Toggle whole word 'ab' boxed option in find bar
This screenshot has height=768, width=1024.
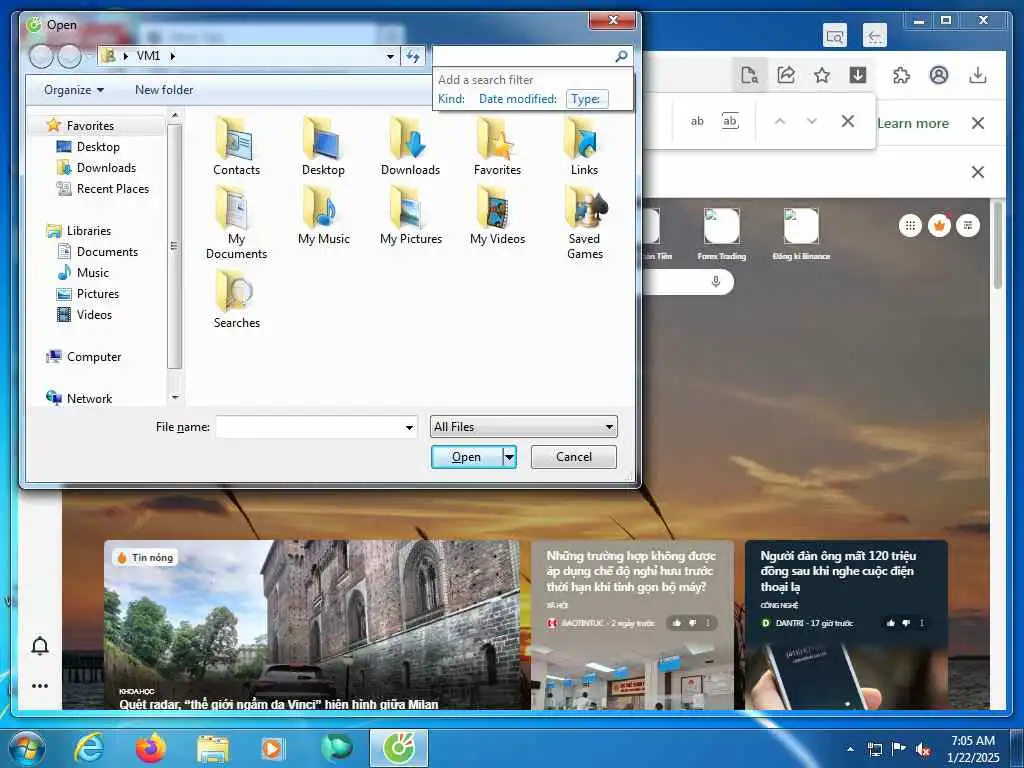click(x=730, y=121)
